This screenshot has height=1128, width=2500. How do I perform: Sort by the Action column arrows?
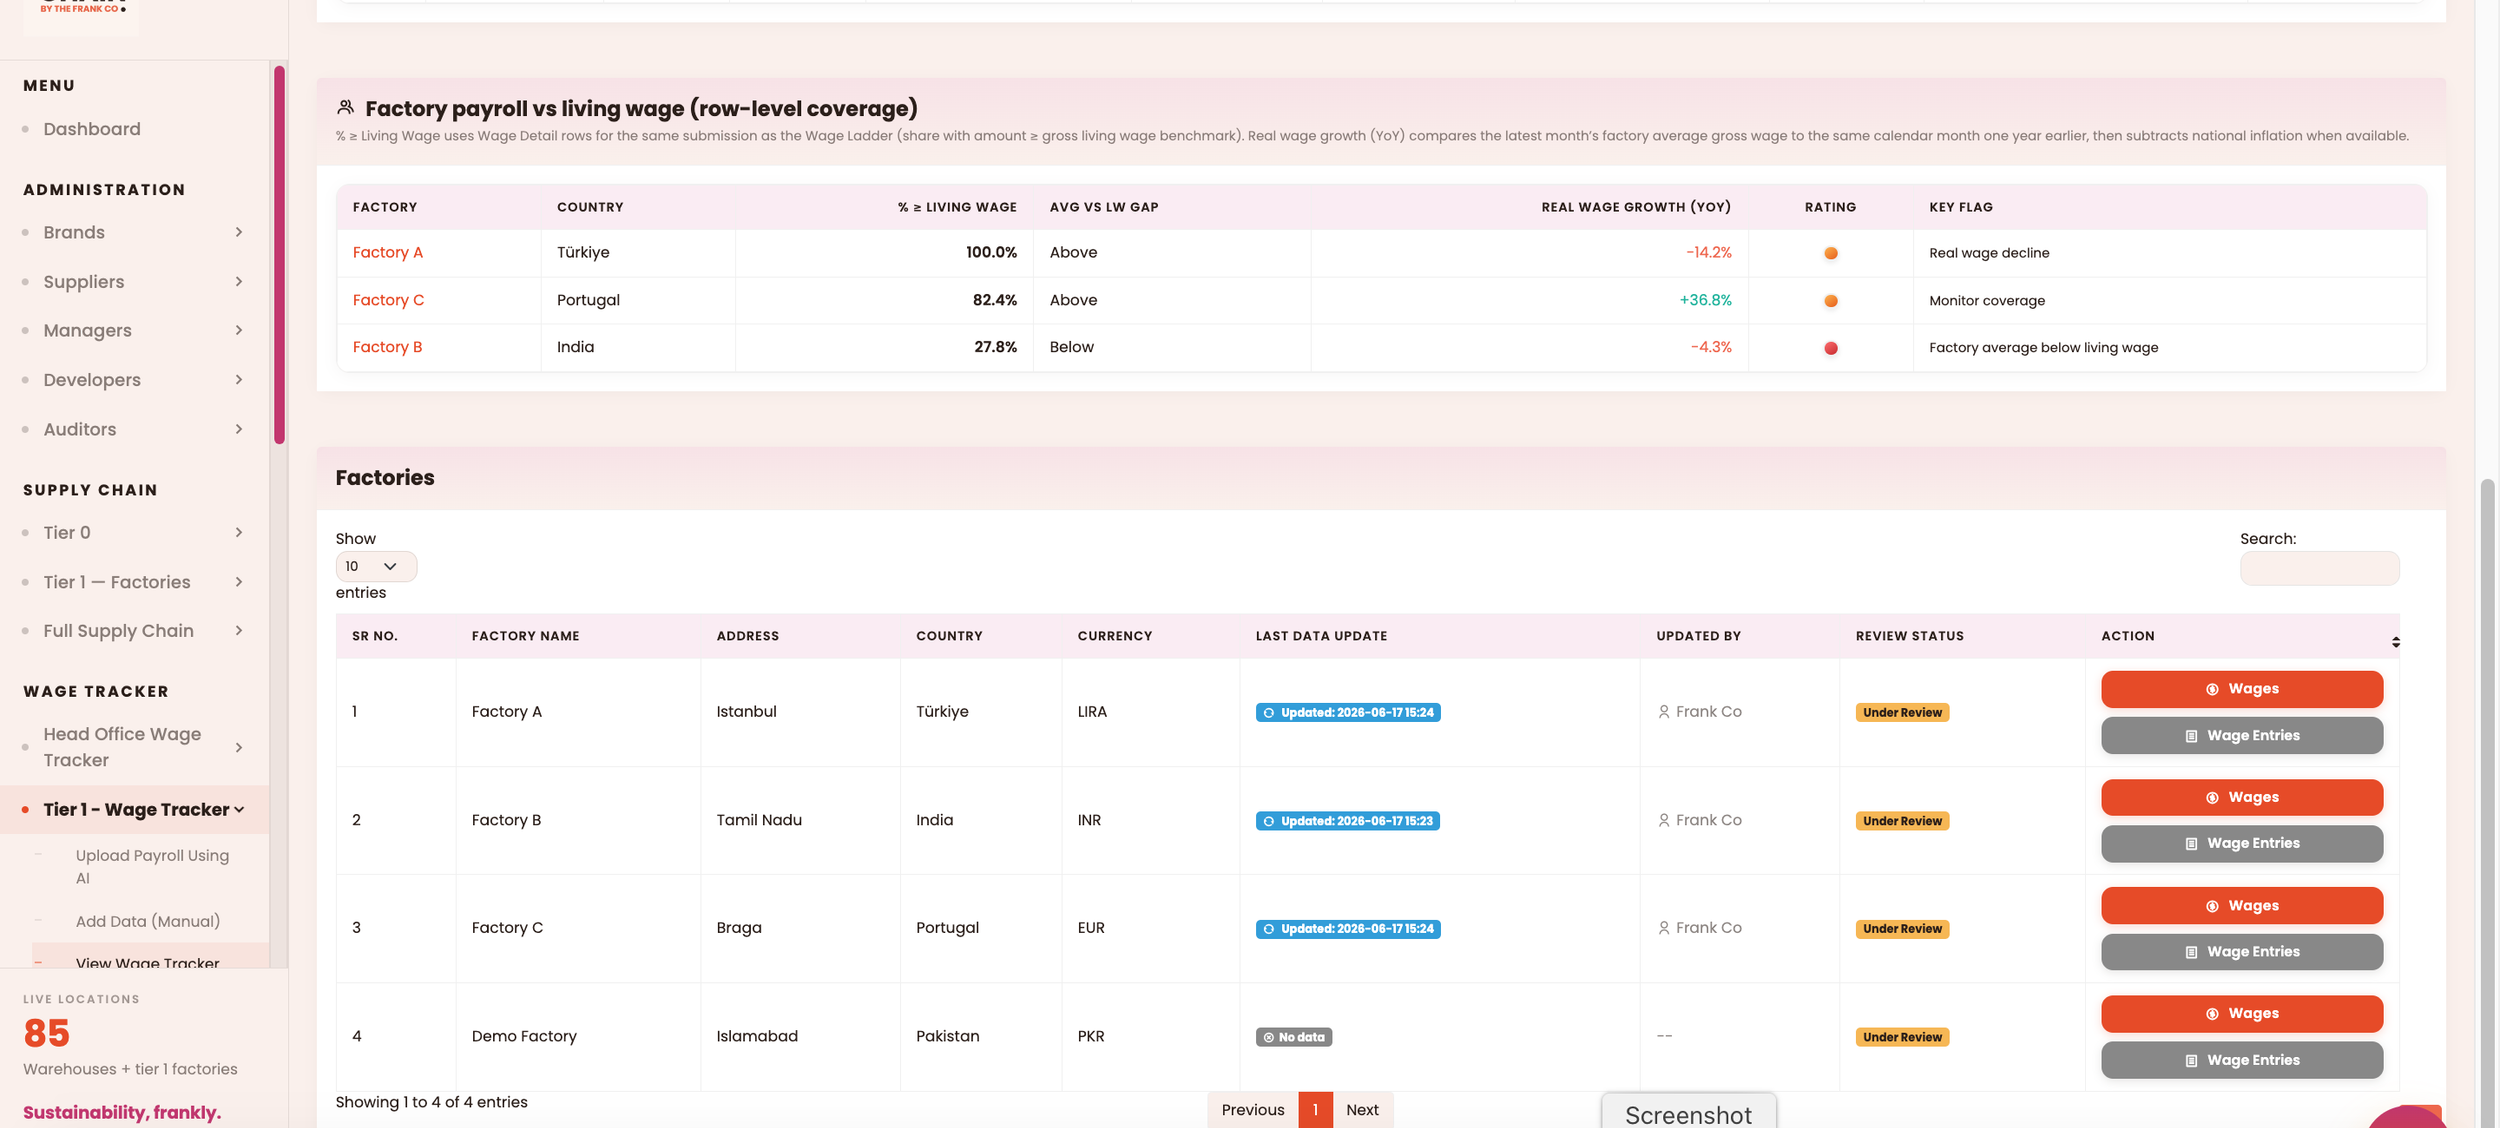(x=2395, y=642)
